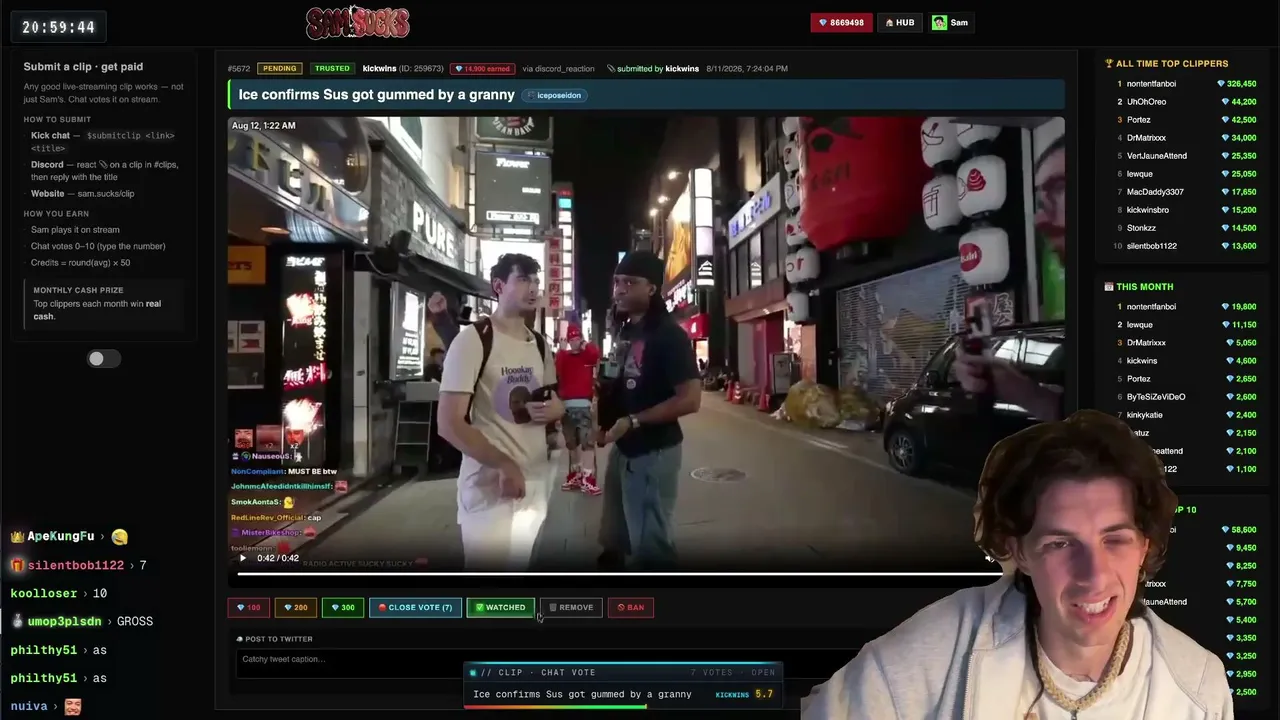Viewport: 1280px width, 720px height.
Task: Click the PENDING status badge
Action: [x=279, y=69]
